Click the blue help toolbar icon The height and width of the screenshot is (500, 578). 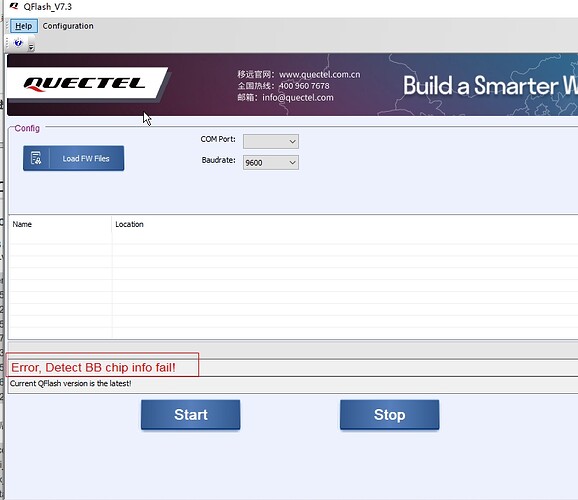point(18,43)
